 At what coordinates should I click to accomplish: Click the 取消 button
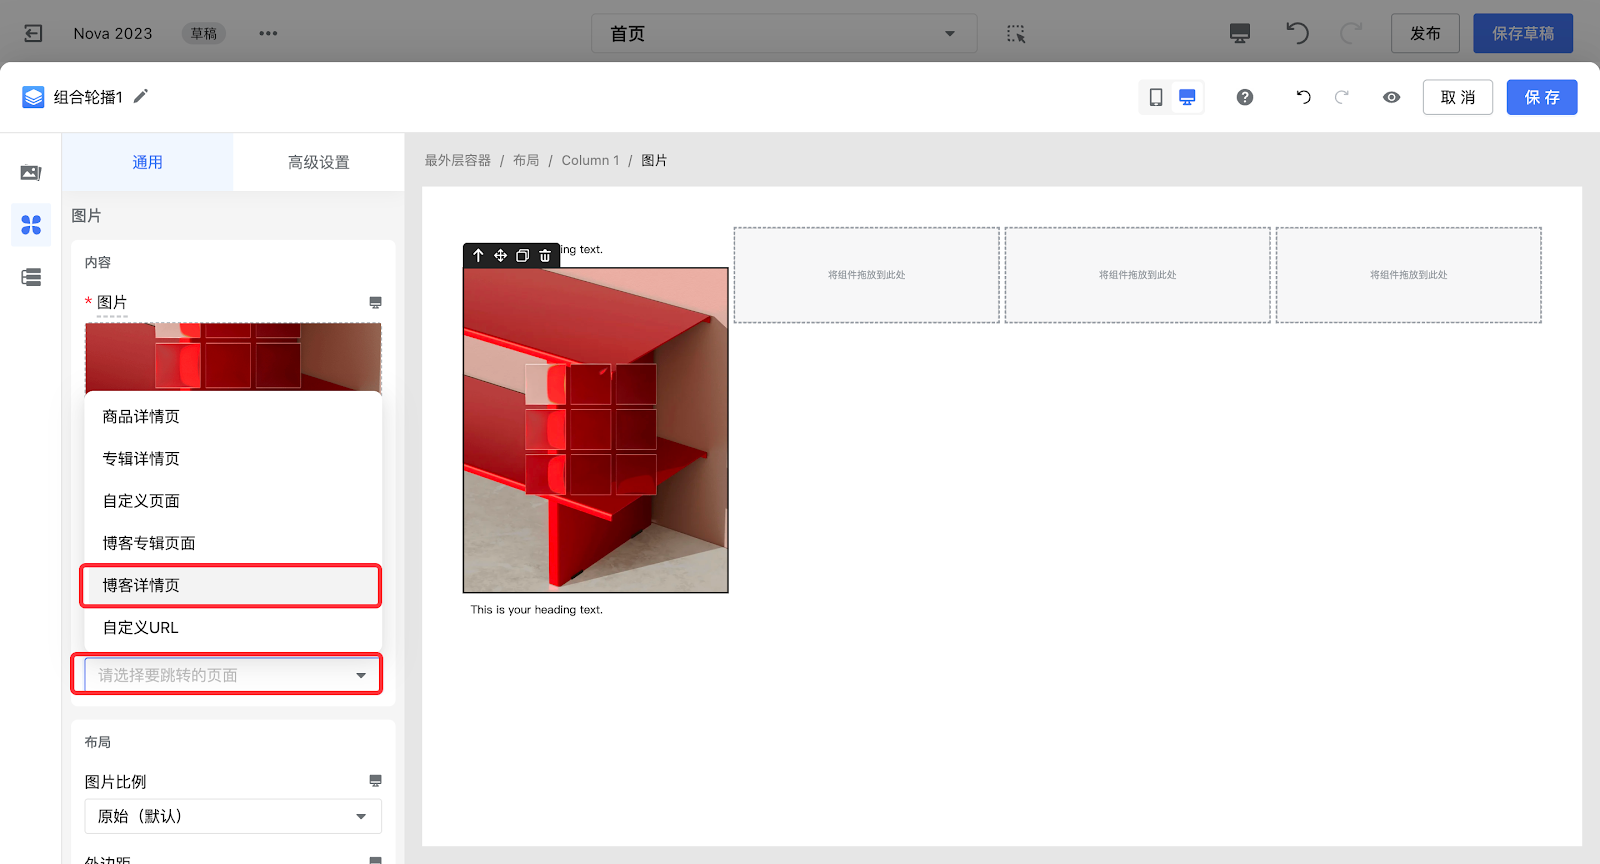1457,97
